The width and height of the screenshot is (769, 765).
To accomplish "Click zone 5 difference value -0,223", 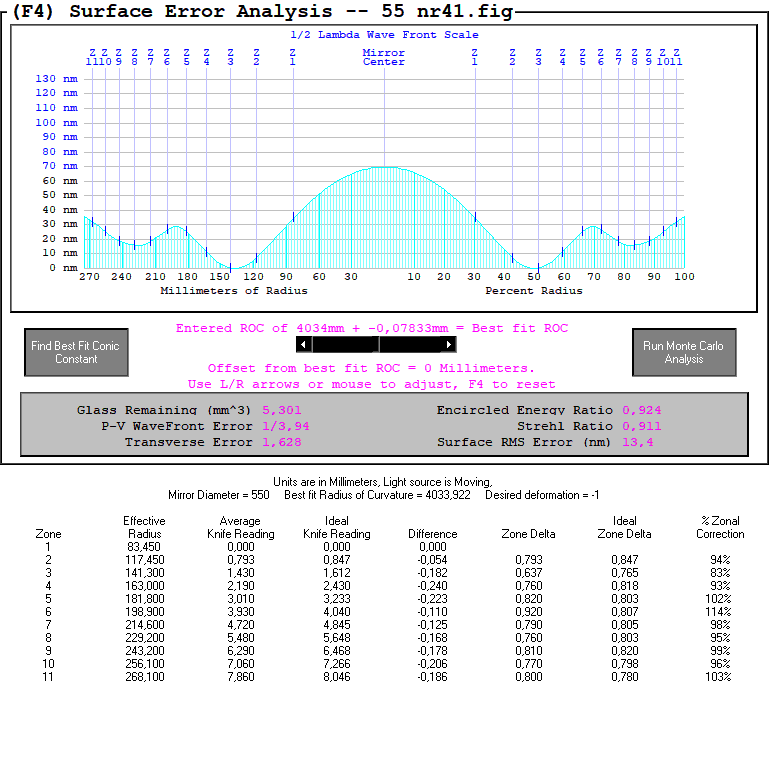I will pos(432,599).
